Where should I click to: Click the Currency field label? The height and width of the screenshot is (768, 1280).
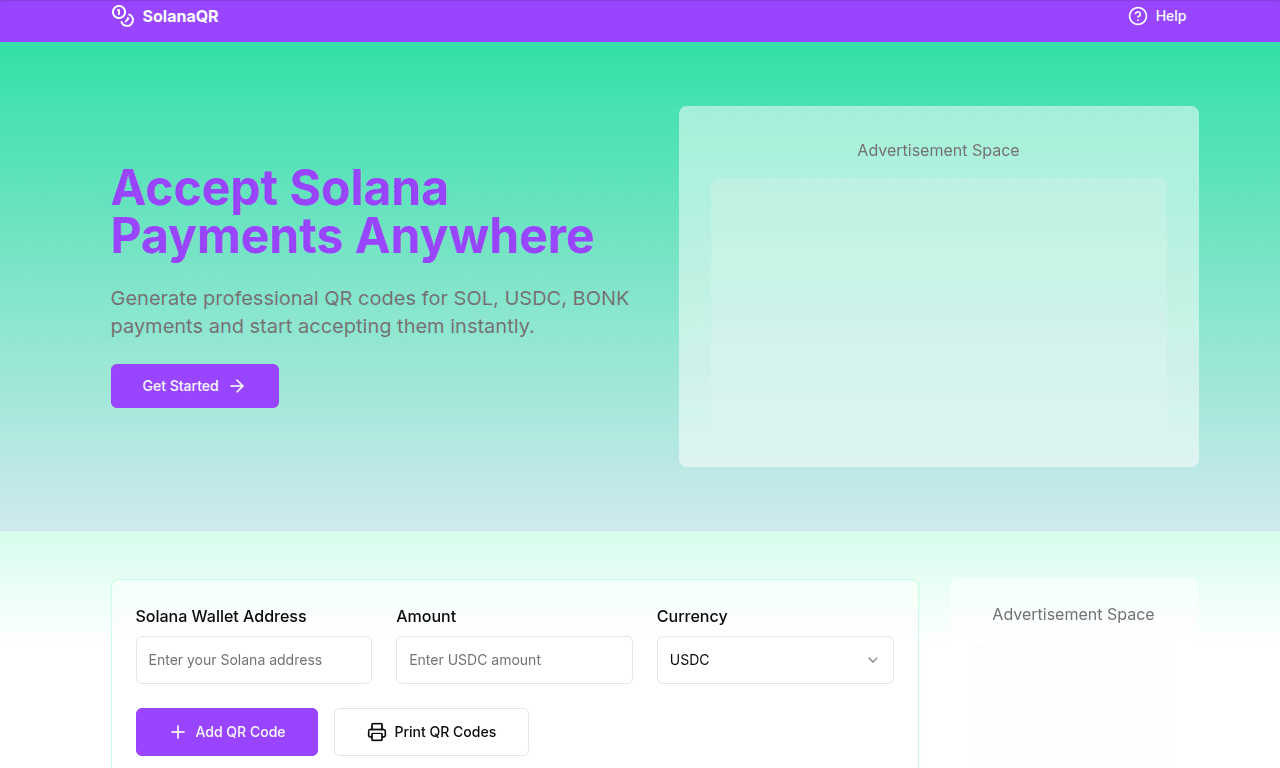pyautogui.click(x=692, y=616)
